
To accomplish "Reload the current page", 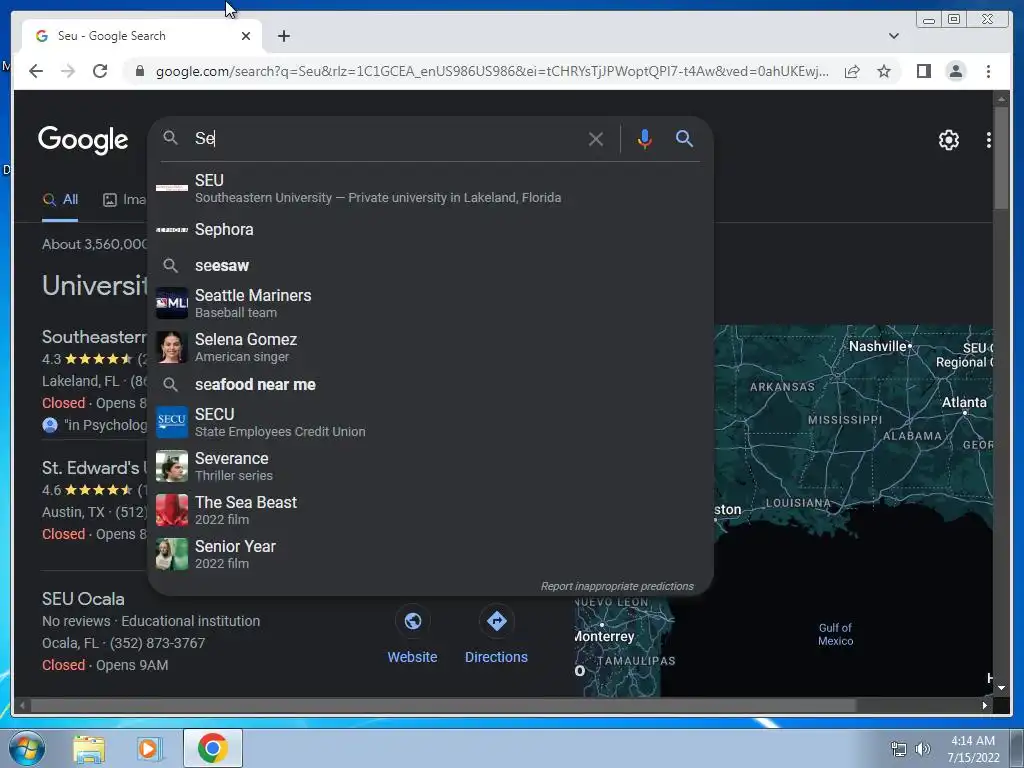I will (x=100, y=71).
